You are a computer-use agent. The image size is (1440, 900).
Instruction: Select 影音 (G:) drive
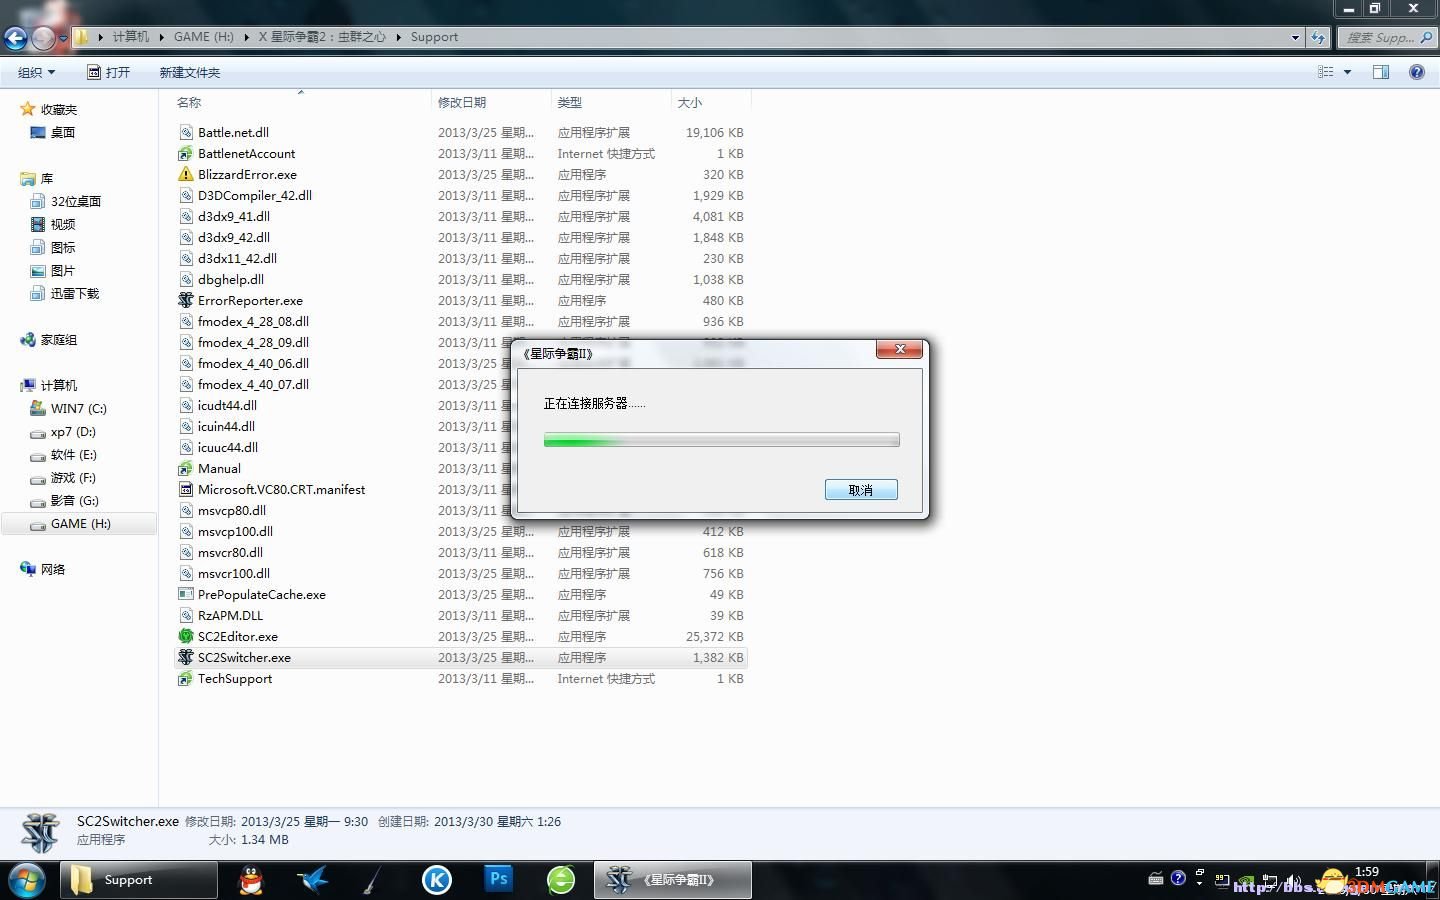tap(75, 500)
